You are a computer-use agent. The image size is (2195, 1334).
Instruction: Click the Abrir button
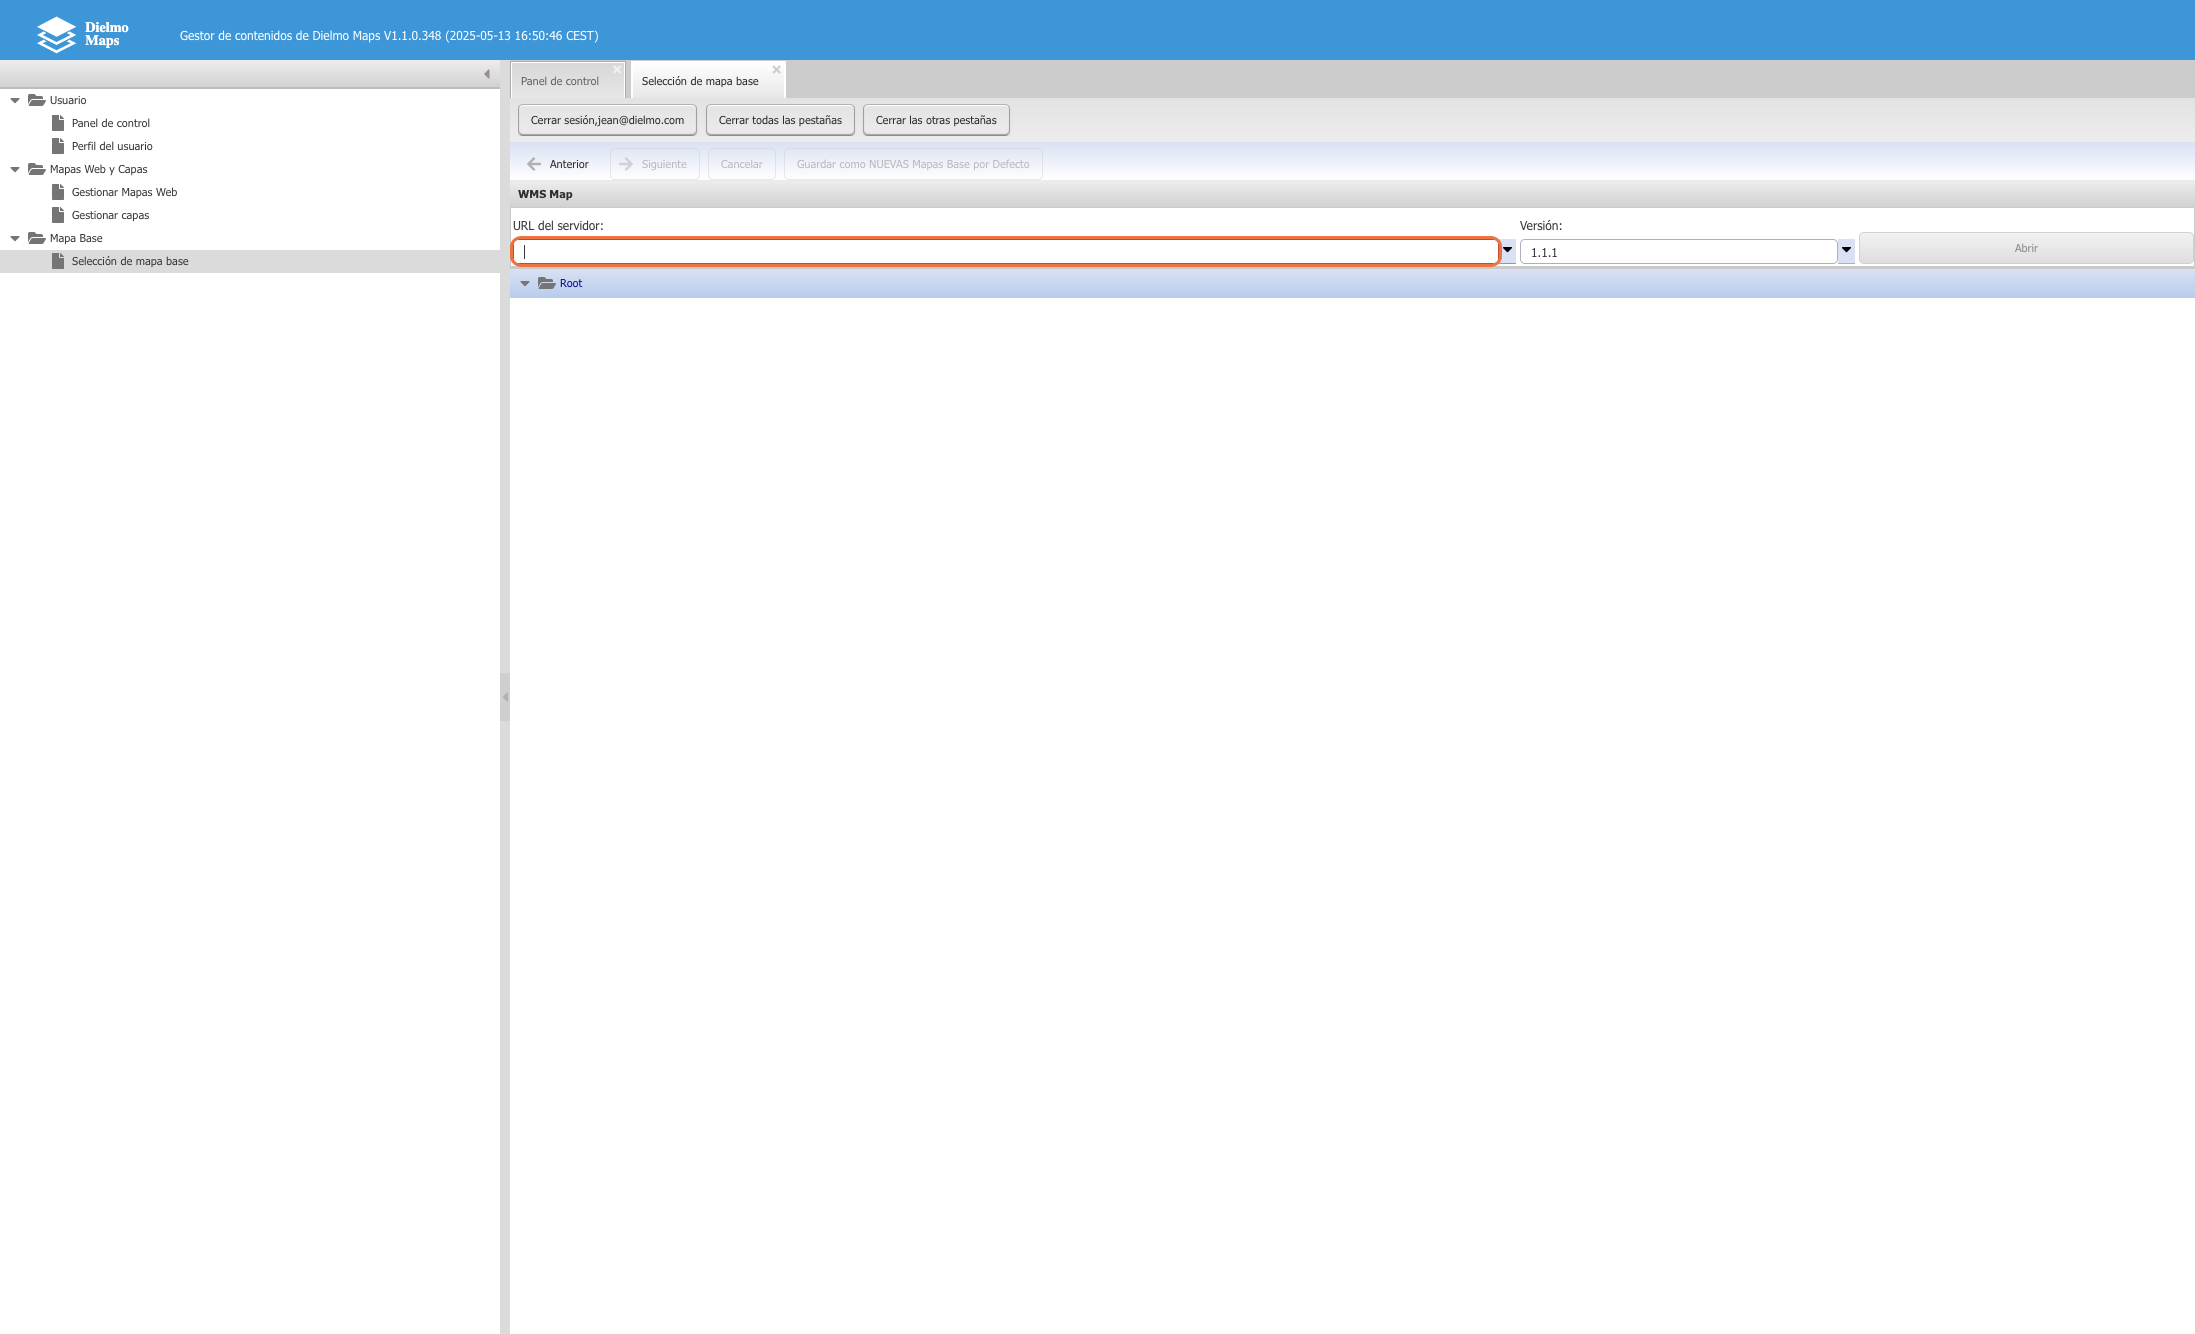coord(2026,248)
